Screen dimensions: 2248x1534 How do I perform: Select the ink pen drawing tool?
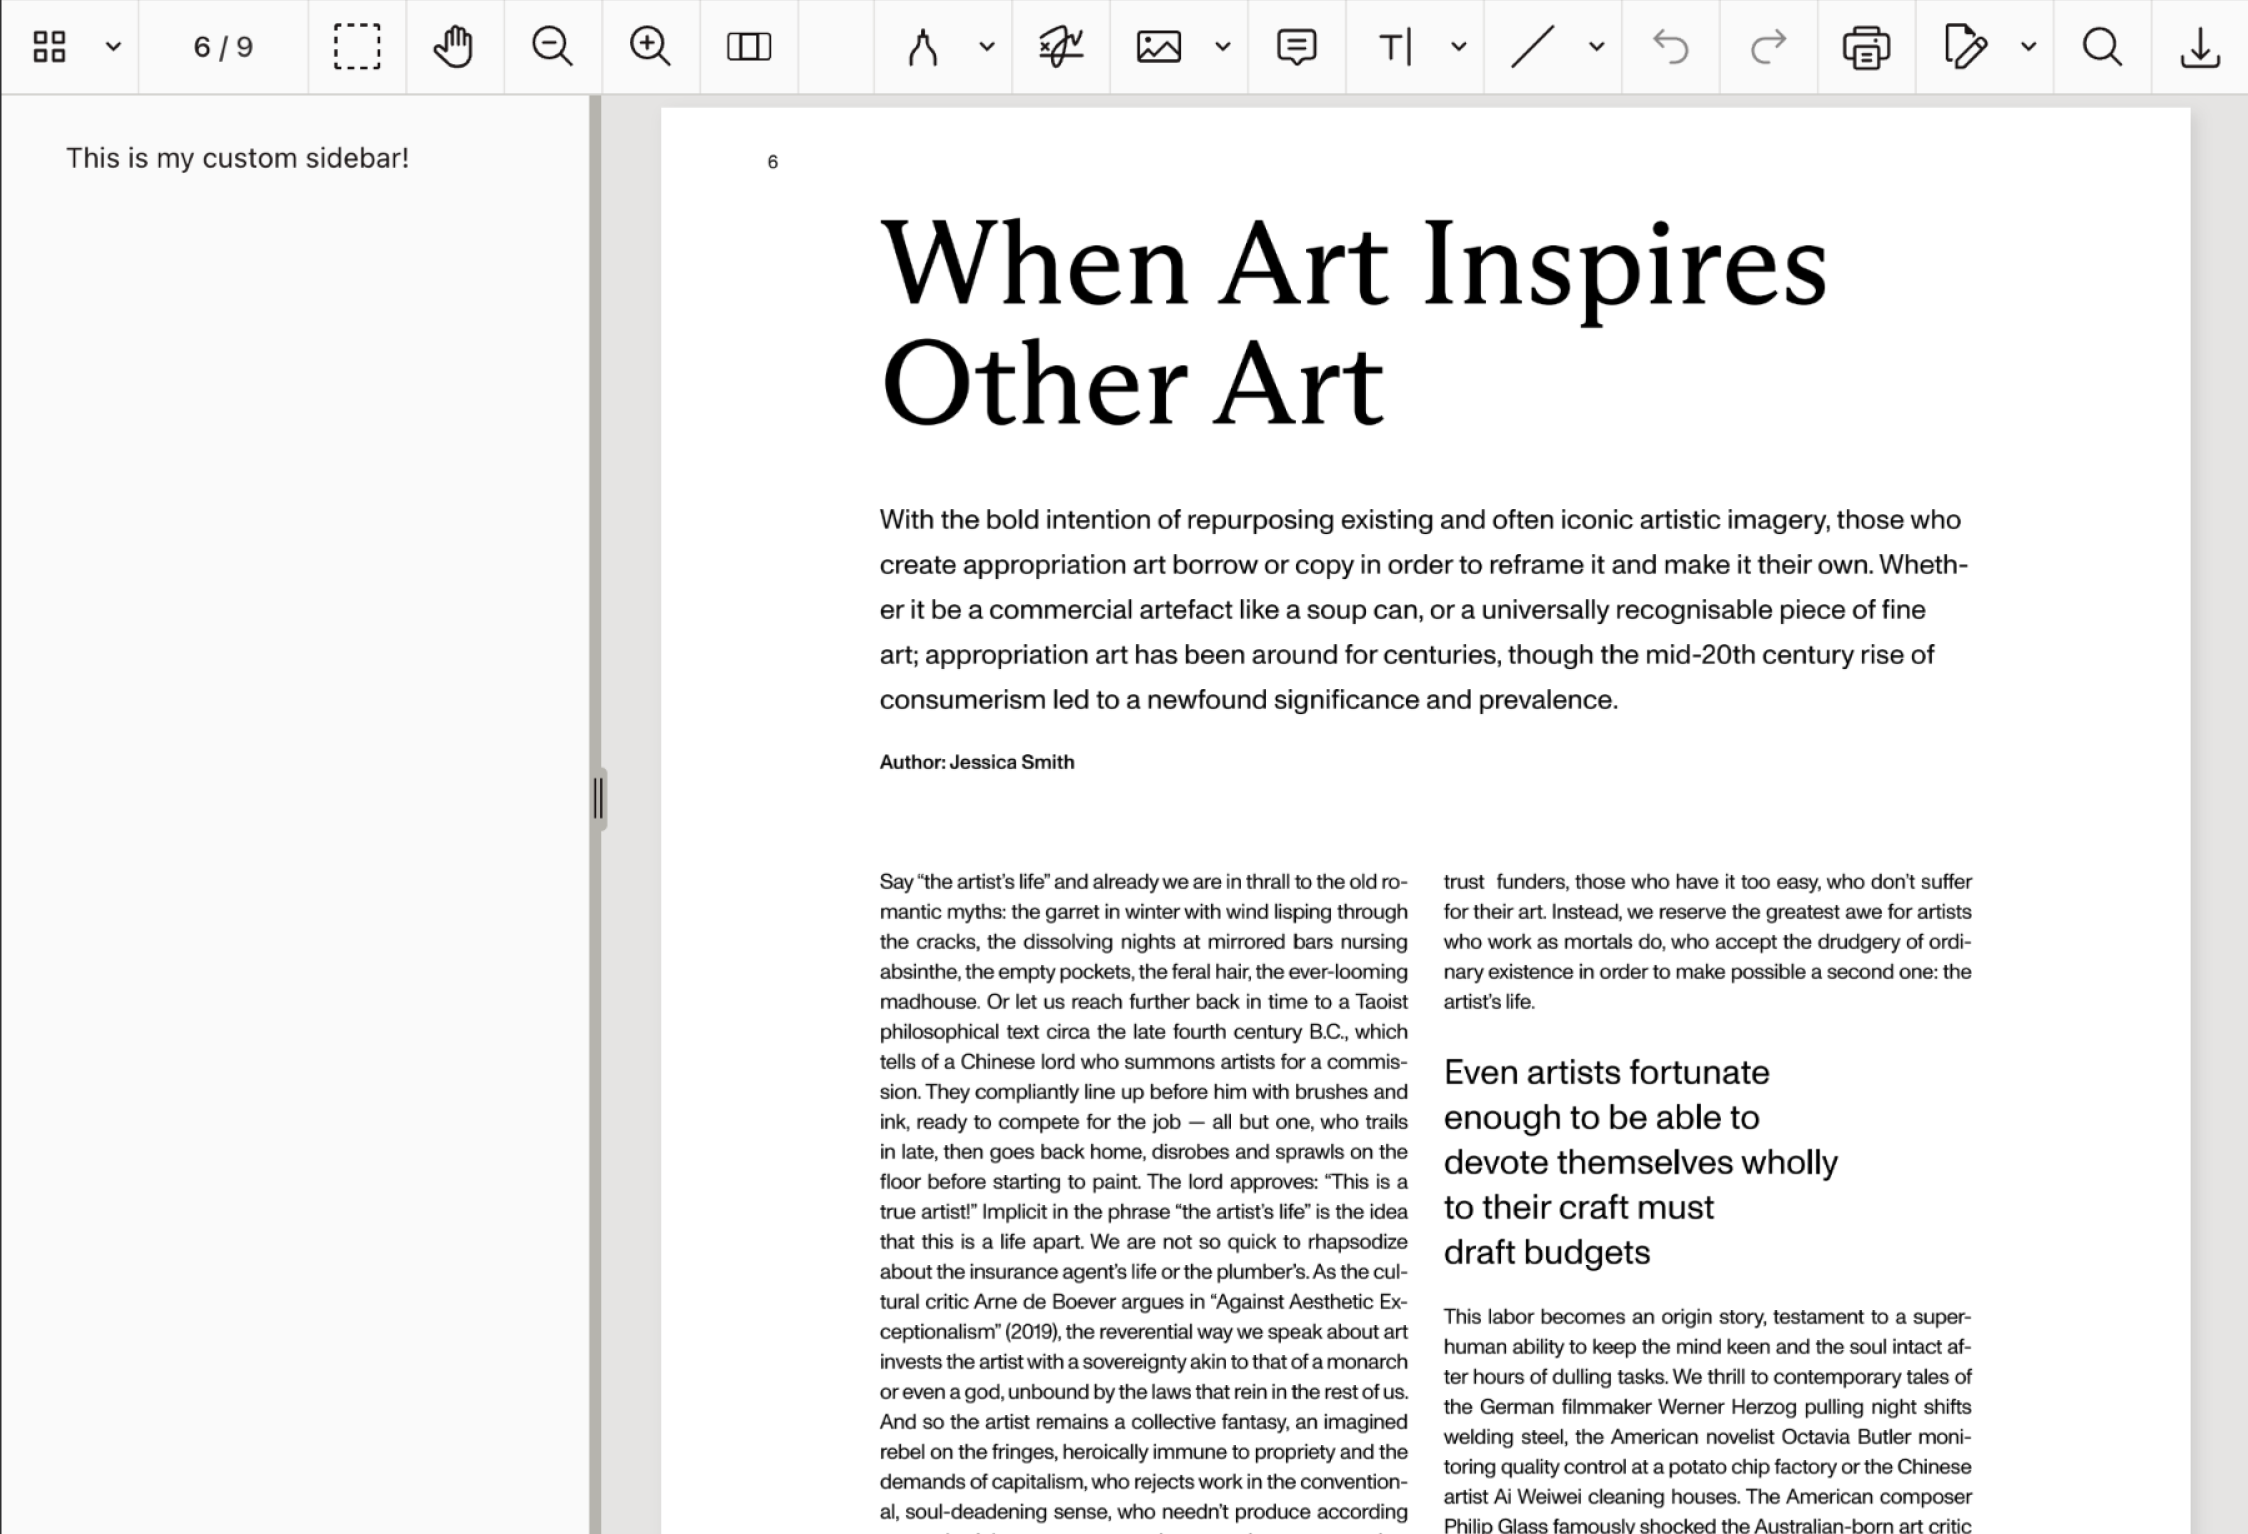pos(922,47)
